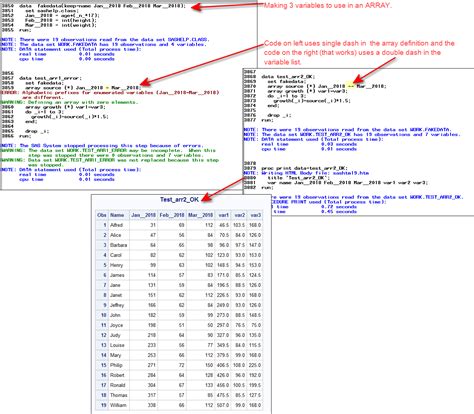Click the highlighted double dash in array statement
This screenshot has width=474, height=414.
coord(350,86)
